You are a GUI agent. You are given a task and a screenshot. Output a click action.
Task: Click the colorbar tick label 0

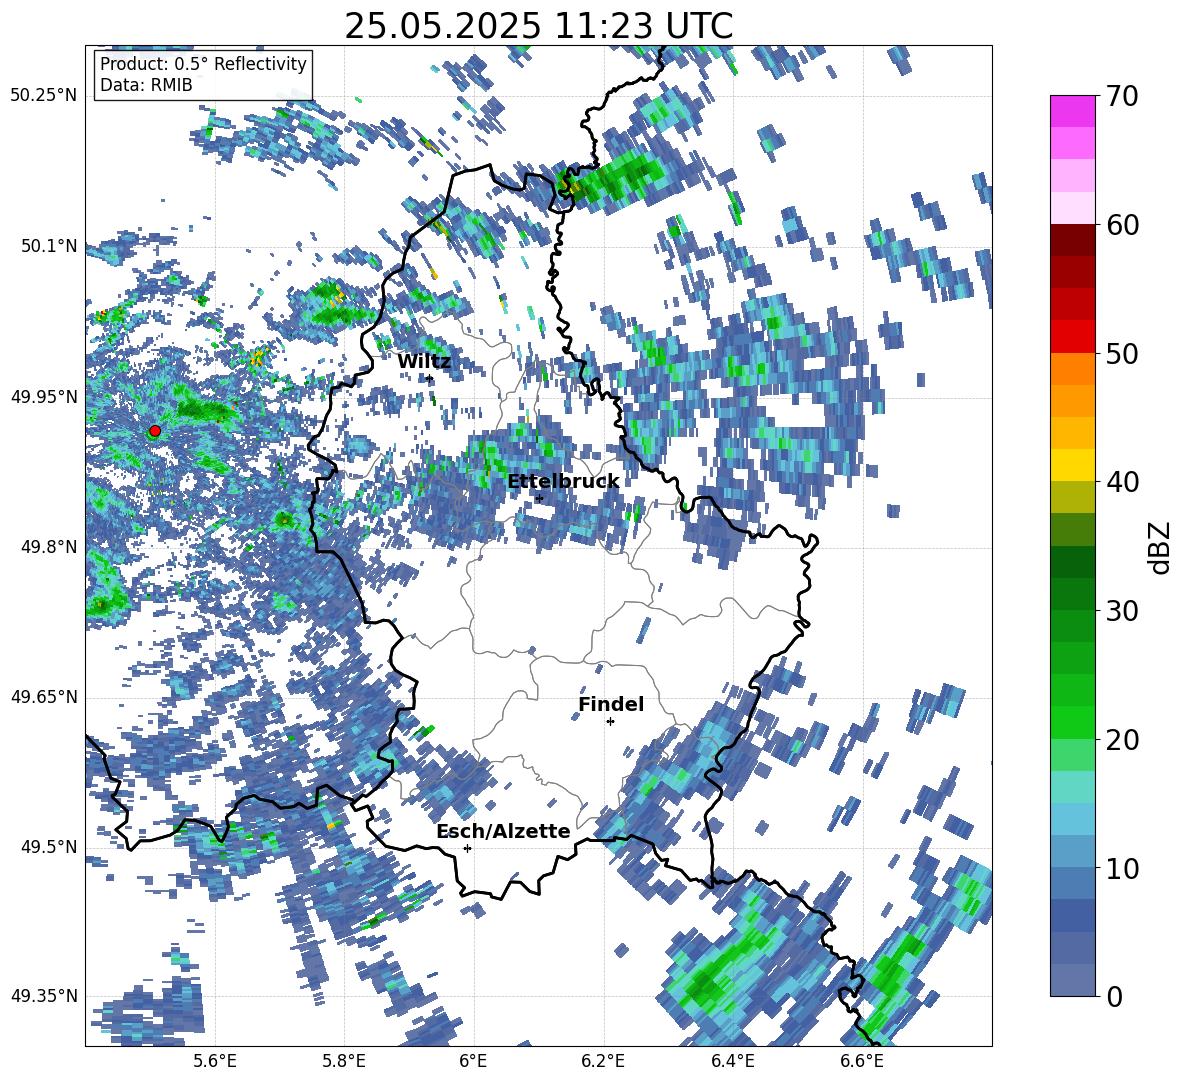click(1114, 996)
